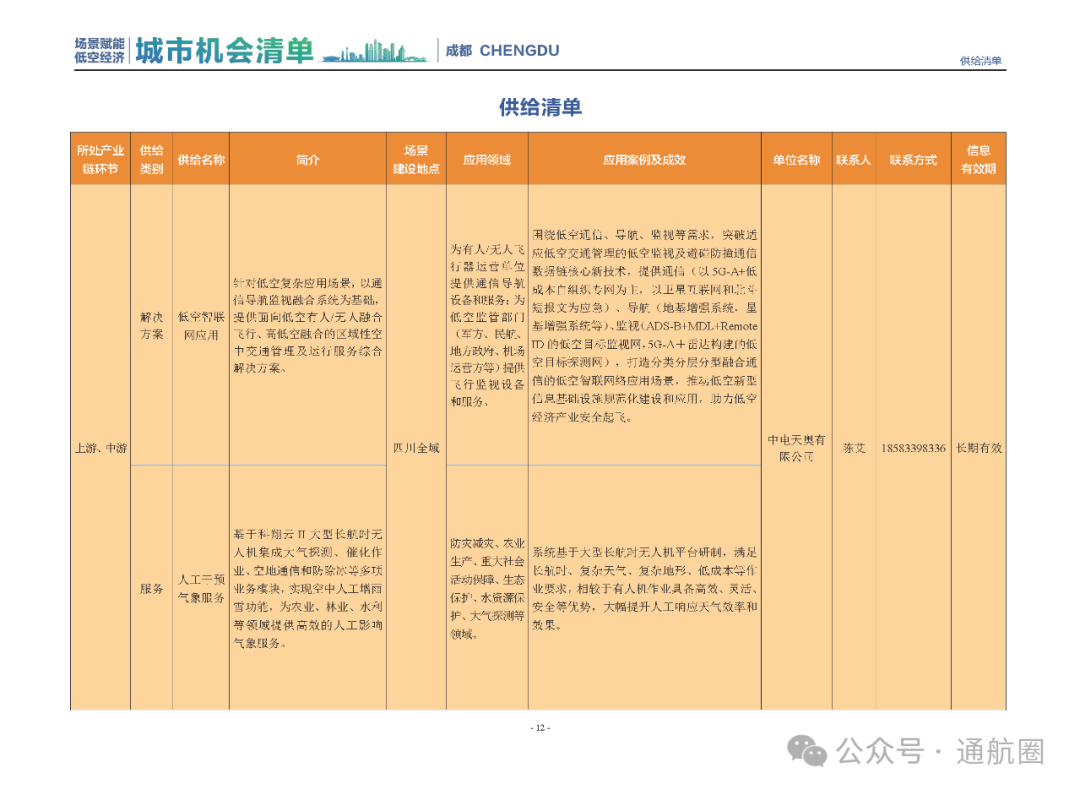Image resolution: width=1080 pixels, height=795 pixels.
Task: Click the intro paragraph starting 基于科翔云II
Action: [308, 588]
